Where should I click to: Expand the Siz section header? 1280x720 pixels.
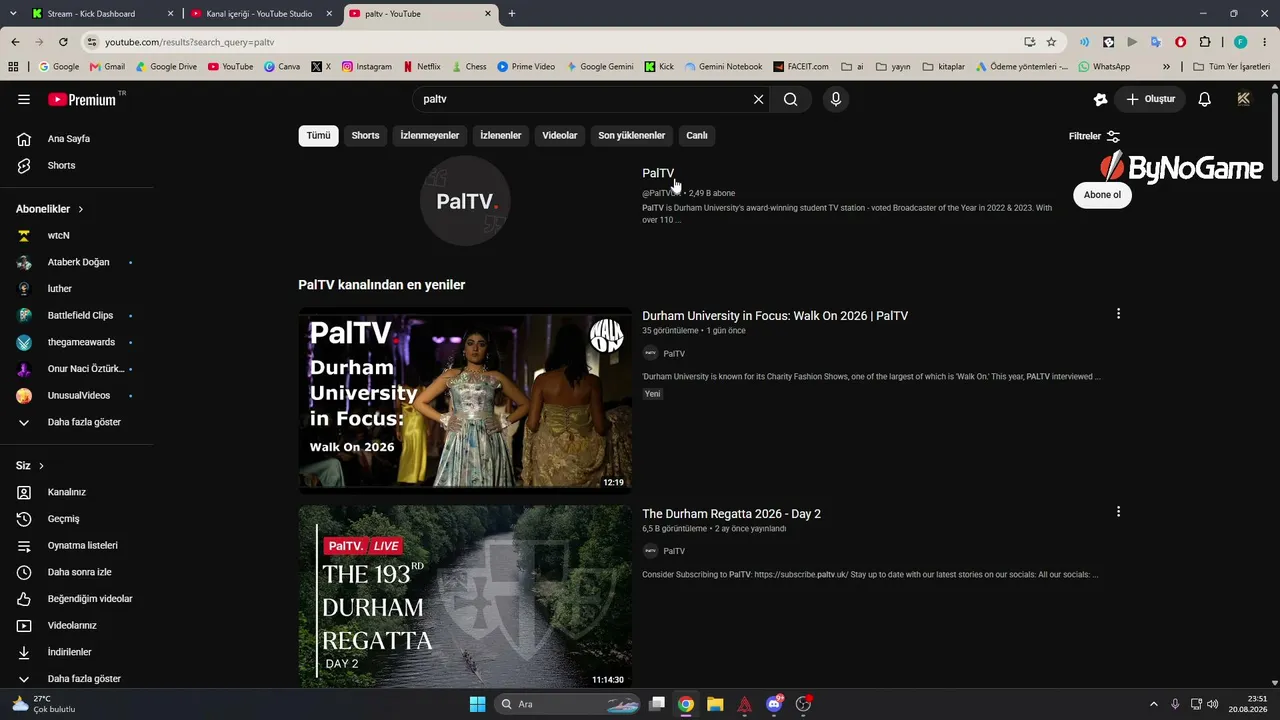coord(30,466)
